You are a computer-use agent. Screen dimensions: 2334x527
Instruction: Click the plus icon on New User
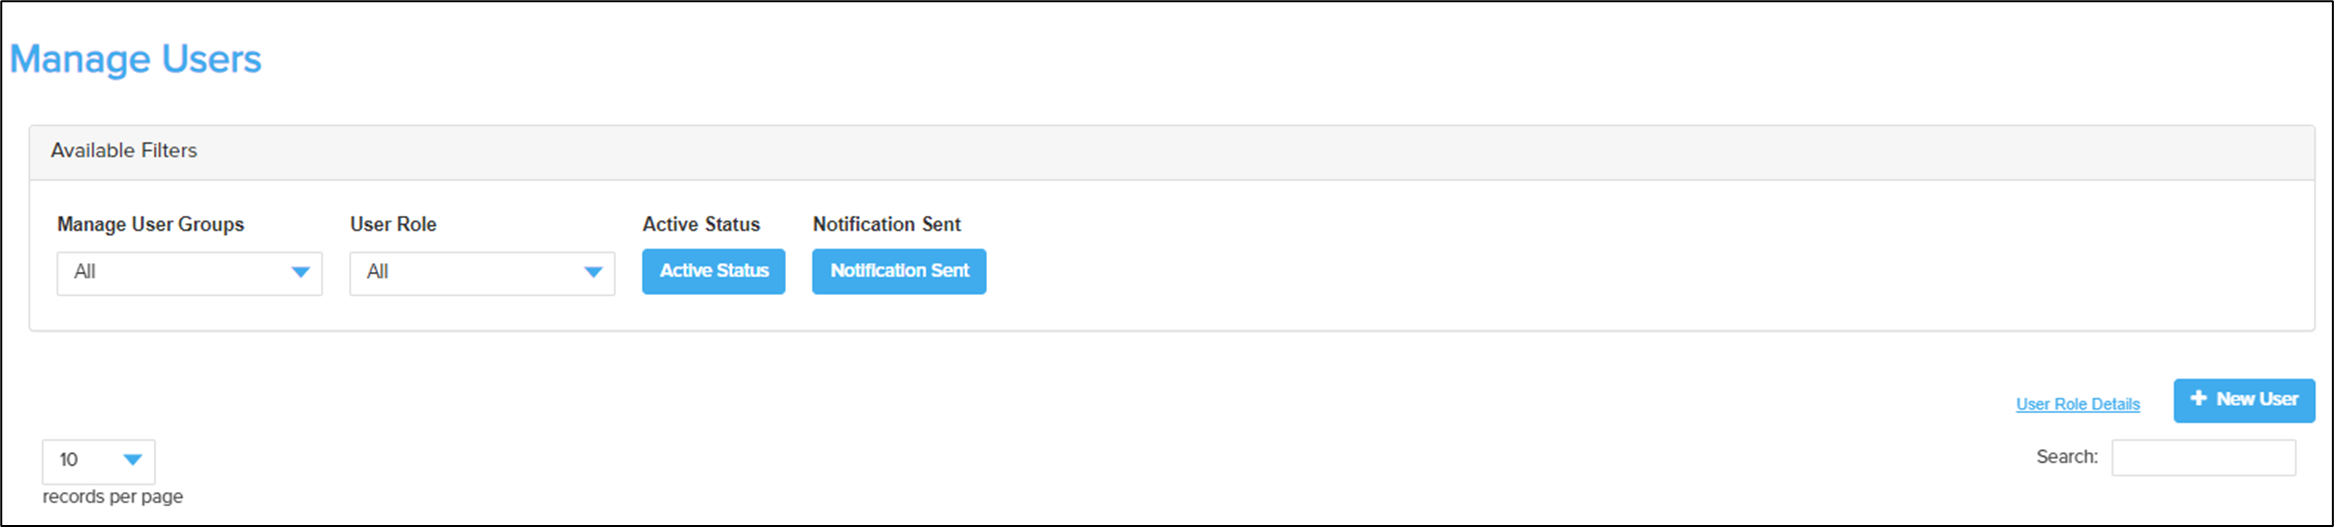[2199, 398]
